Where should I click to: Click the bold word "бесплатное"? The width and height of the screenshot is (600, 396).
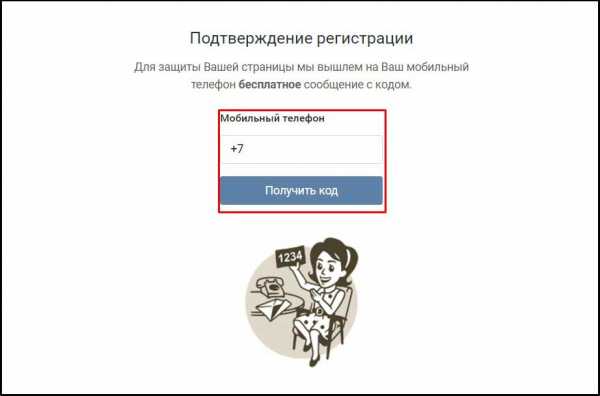coord(270,85)
